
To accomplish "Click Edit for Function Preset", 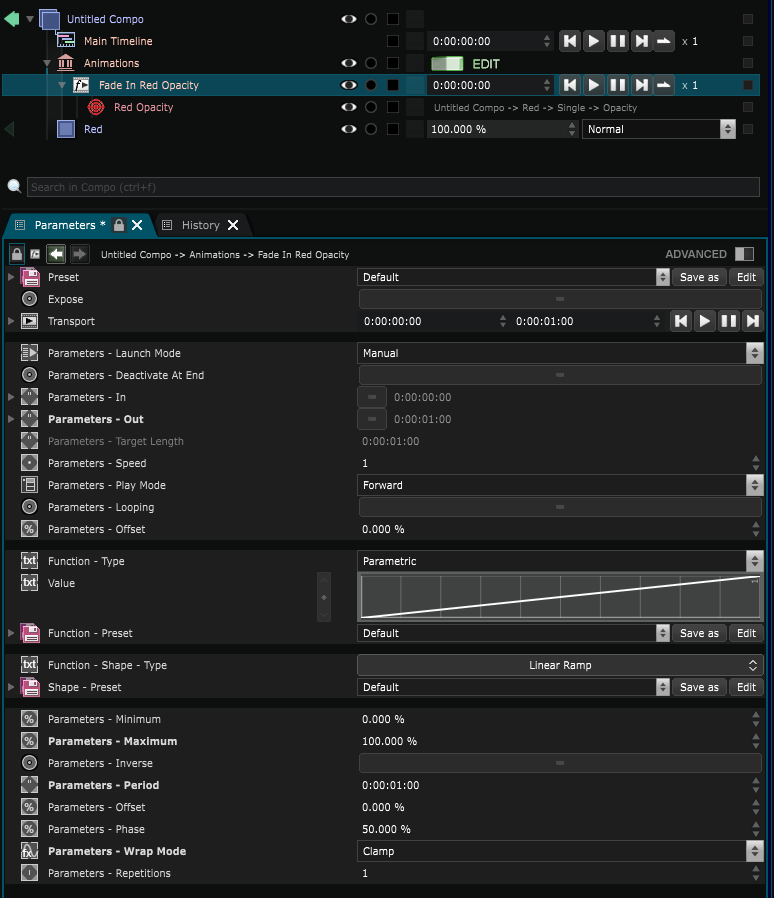I will (x=746, y=633).
